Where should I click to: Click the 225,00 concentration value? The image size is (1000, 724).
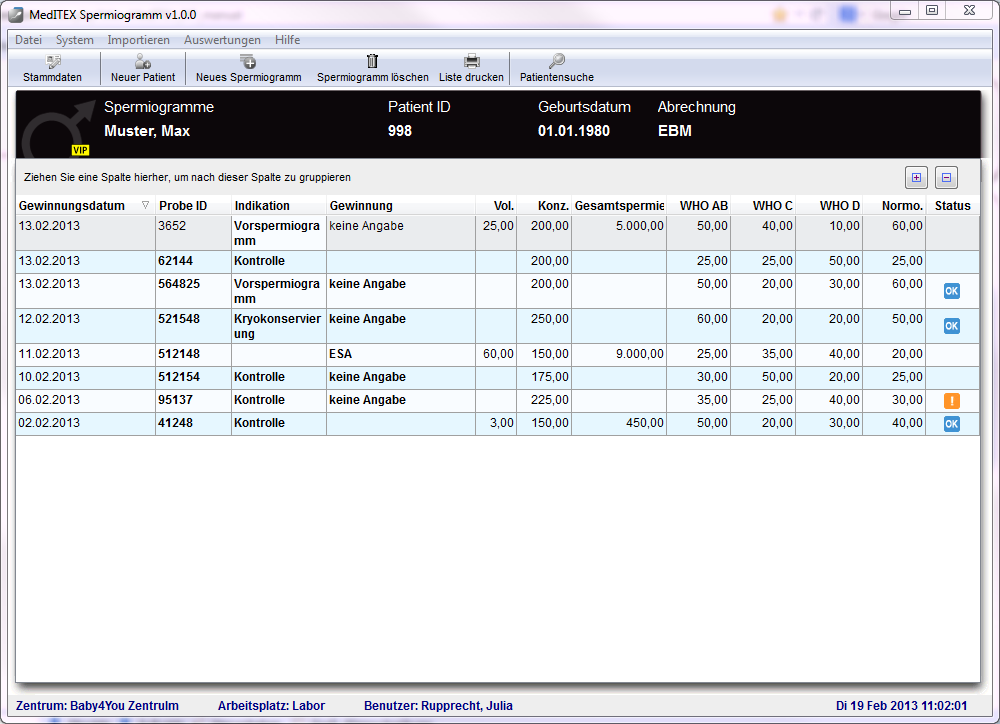click(550, 400)
